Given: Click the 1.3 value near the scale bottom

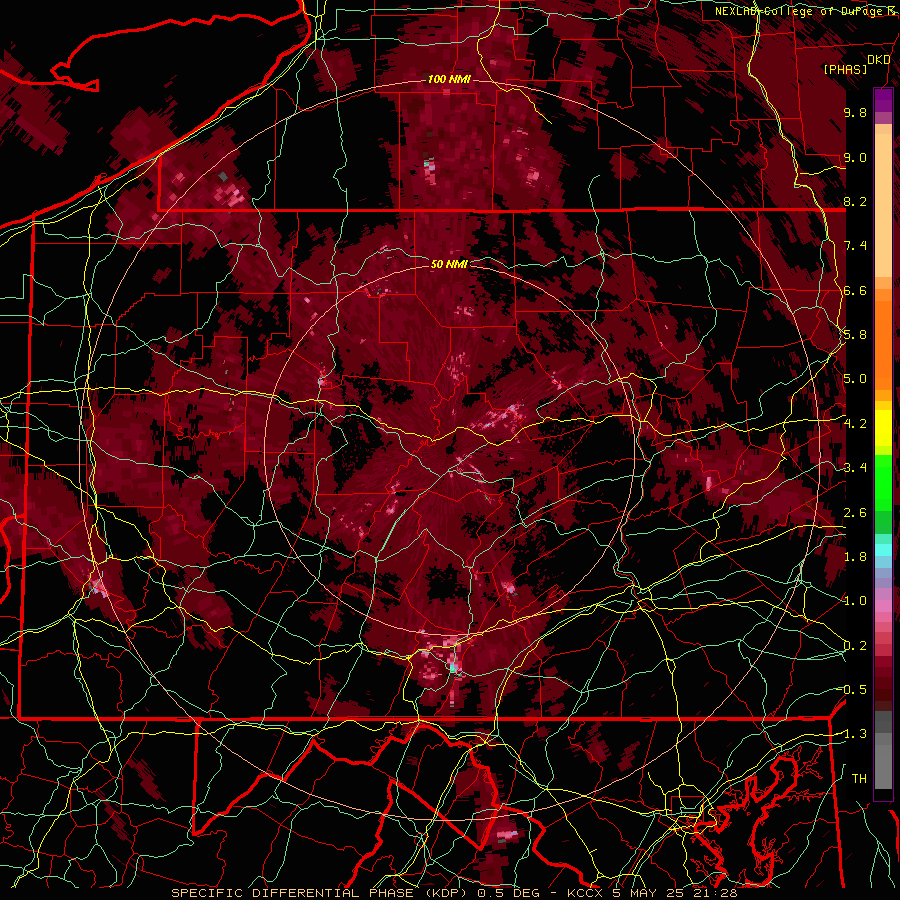Looking at the screenshot, I should tap(854, 734).
